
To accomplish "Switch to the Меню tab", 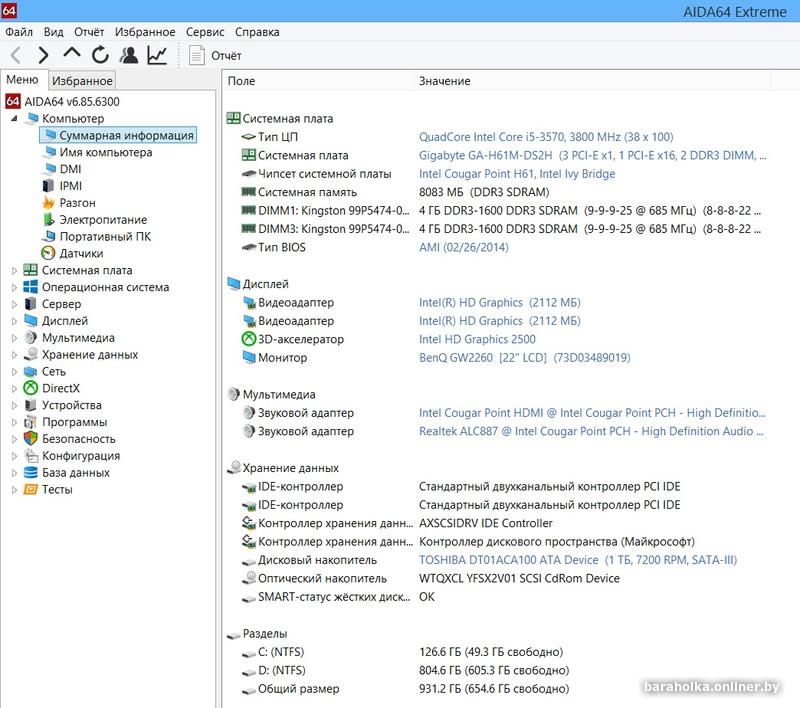I will point(22,80).
